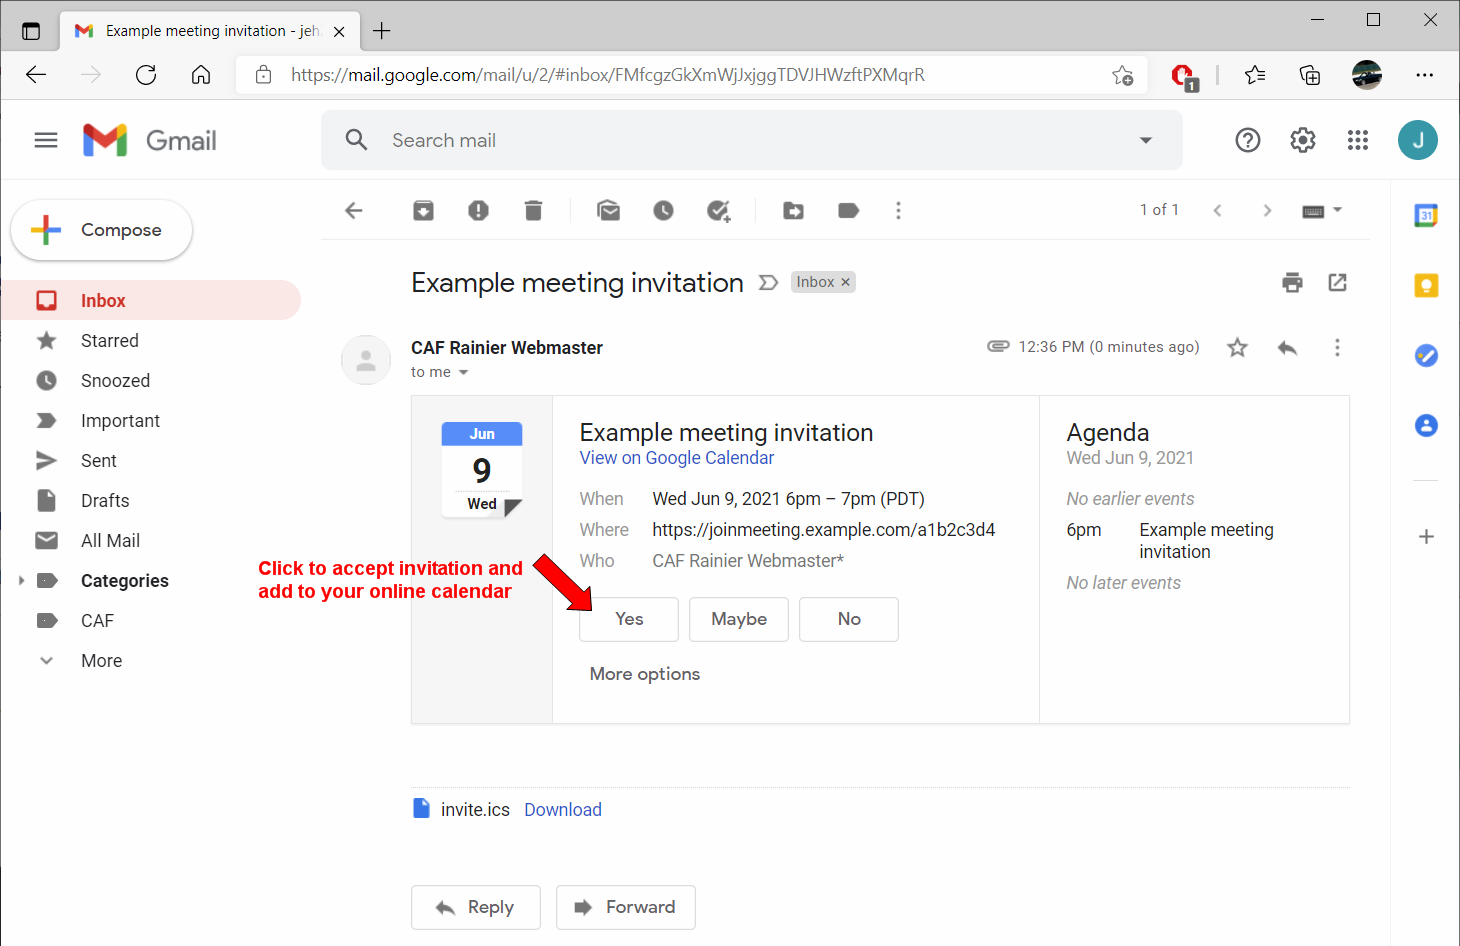Toggle the importance marker beside the subject
Image resolution: width=1460 pixels, height=946 pixels.
(768, 283)
